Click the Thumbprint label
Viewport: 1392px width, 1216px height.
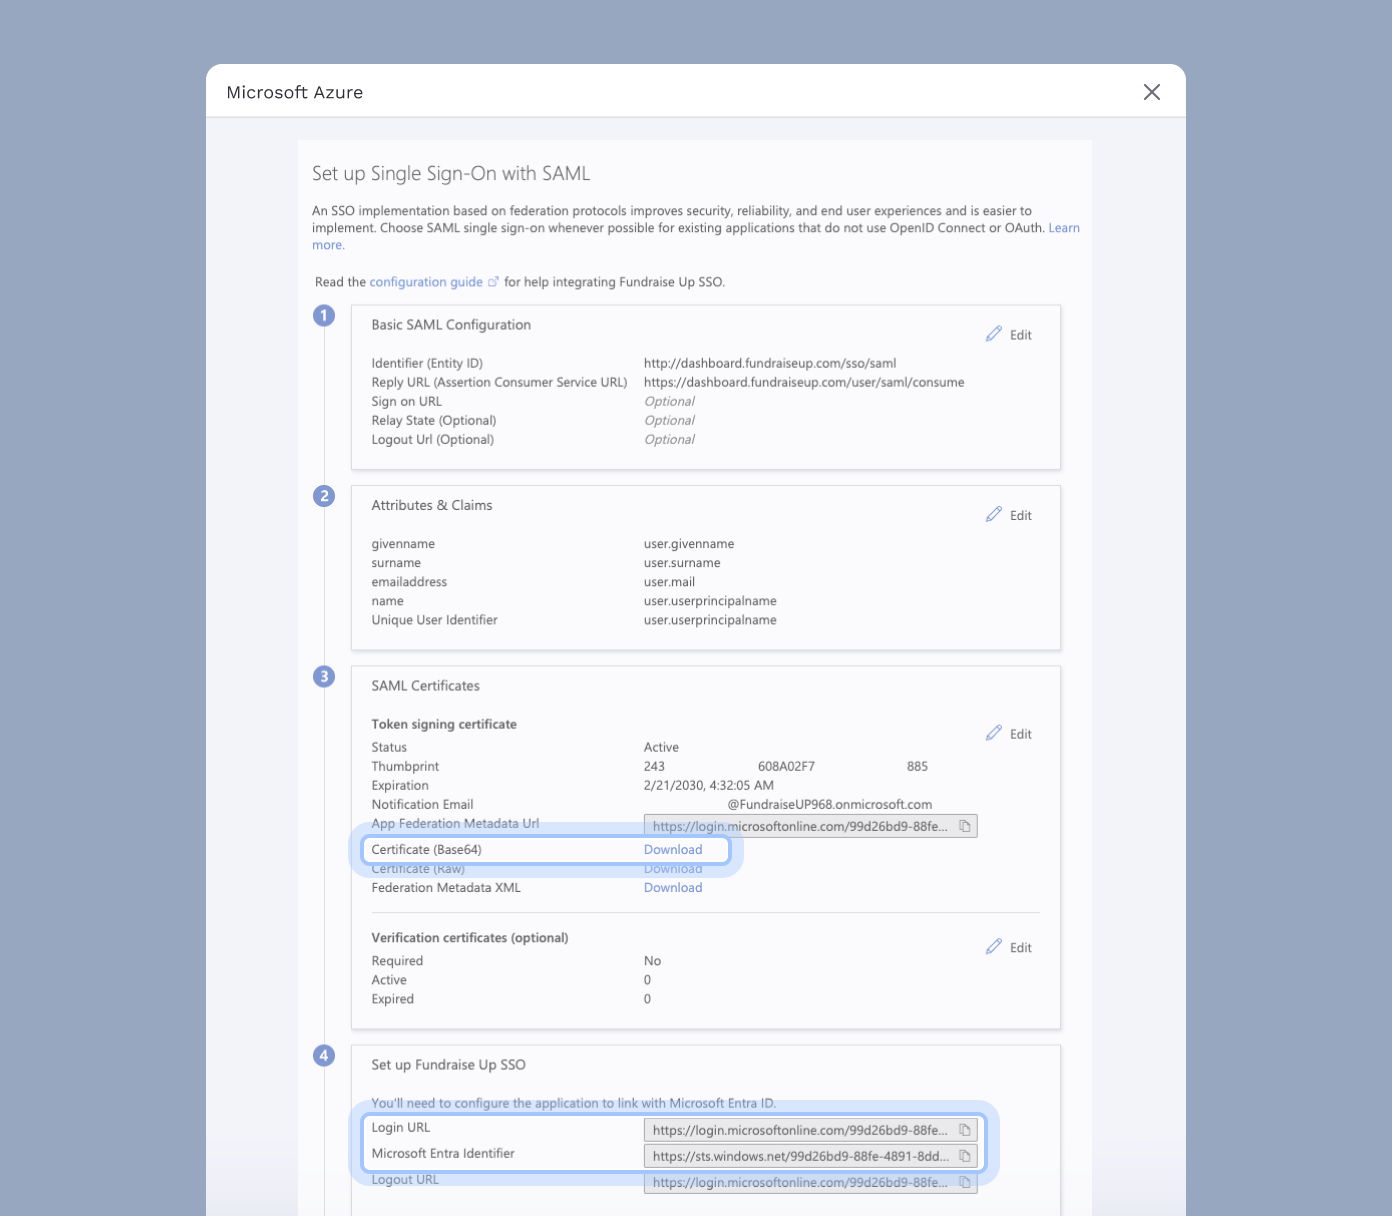click(405, 767)
